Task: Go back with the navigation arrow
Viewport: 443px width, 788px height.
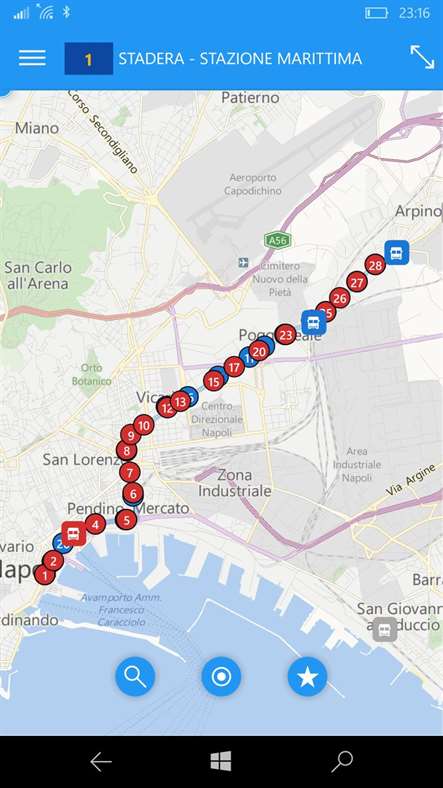Action: pyautogui.click(x=101, y=762)
